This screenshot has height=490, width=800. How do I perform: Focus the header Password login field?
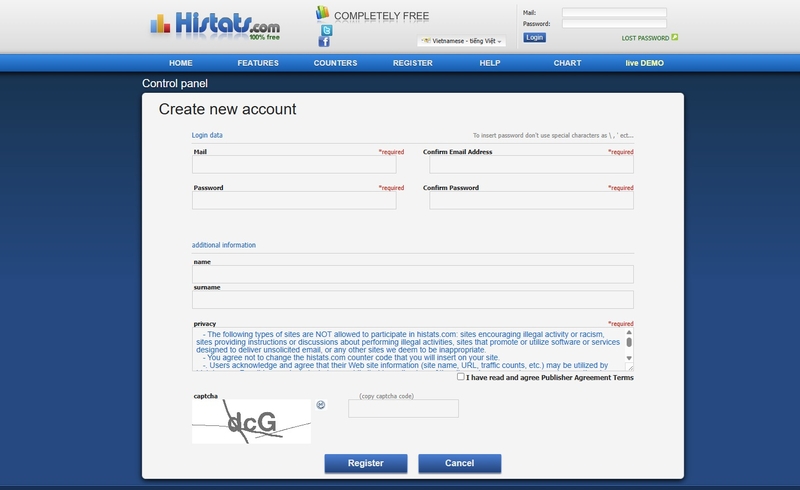[614, 23]
